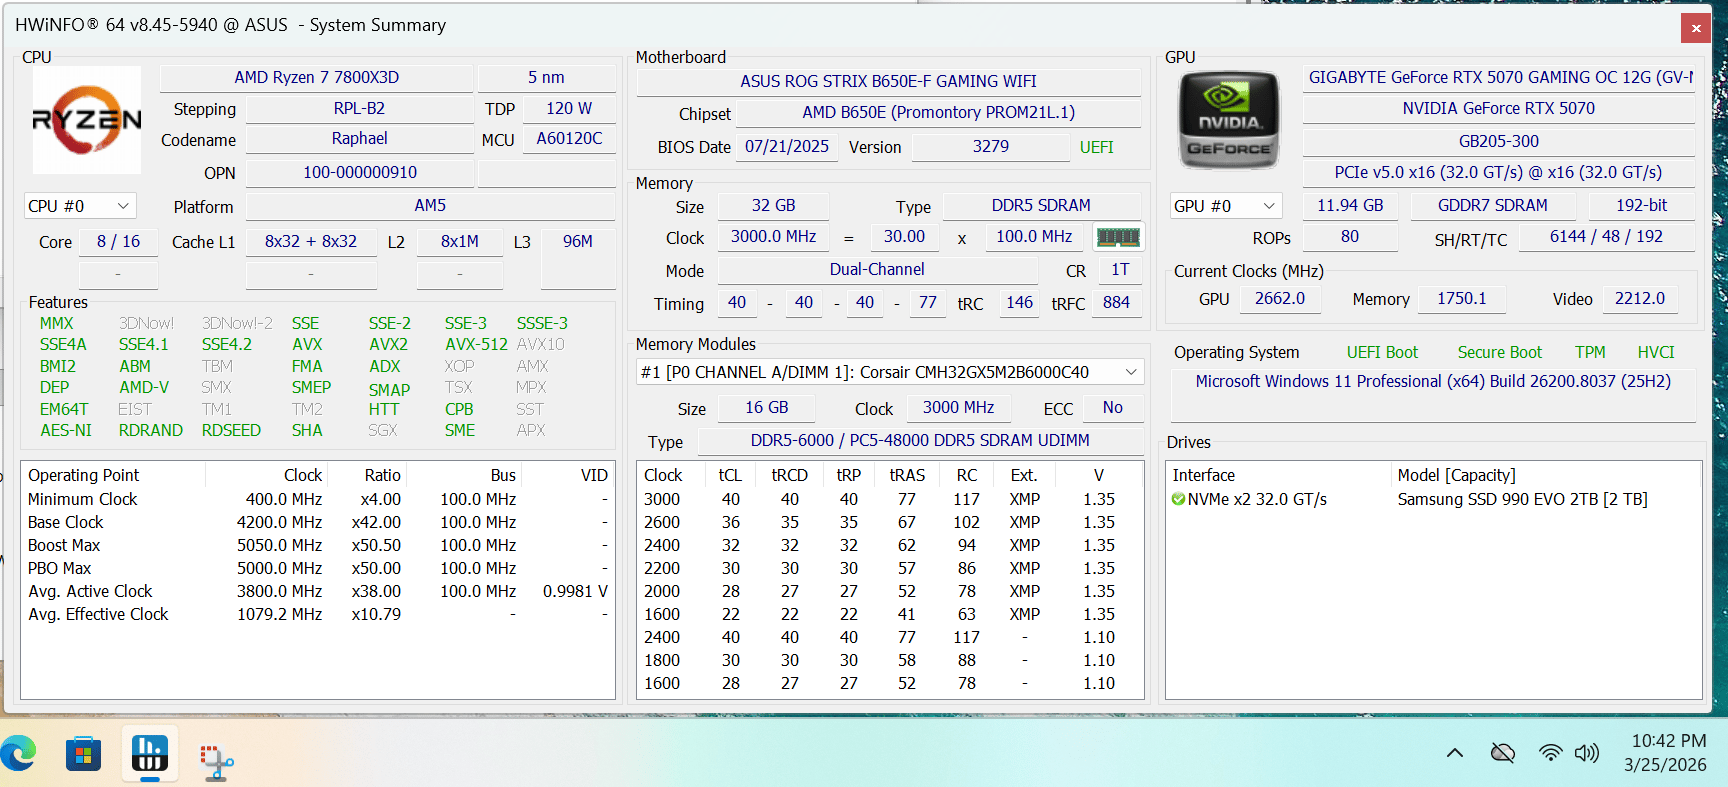Viewport: 1728px width, 787px height.
Task: Open Microsoft Store from the taskbar
Action: coord(83,753)
